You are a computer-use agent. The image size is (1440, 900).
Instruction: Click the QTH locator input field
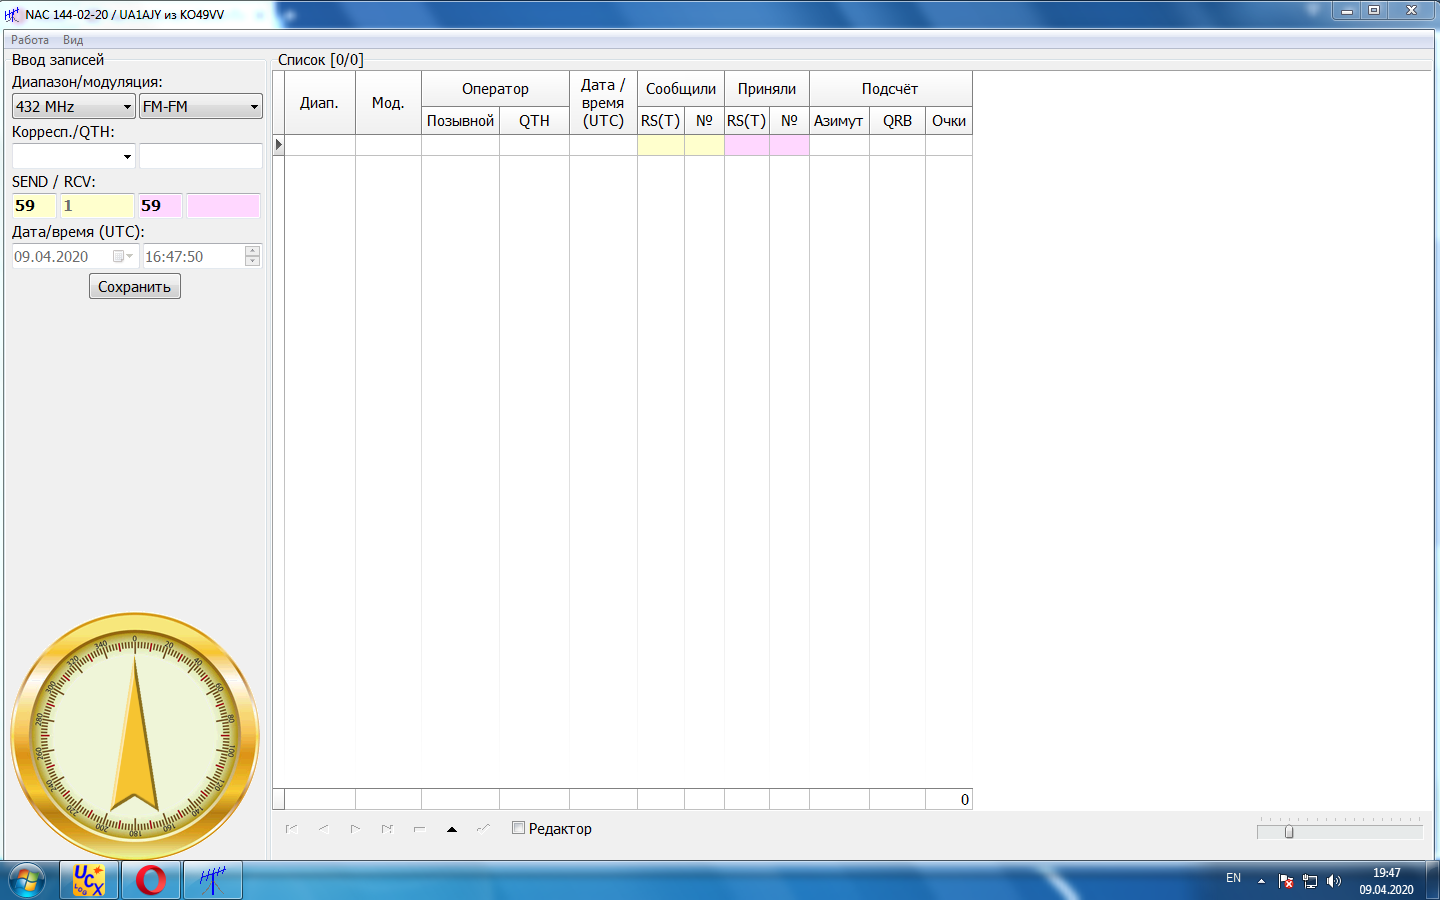(200, 156)
